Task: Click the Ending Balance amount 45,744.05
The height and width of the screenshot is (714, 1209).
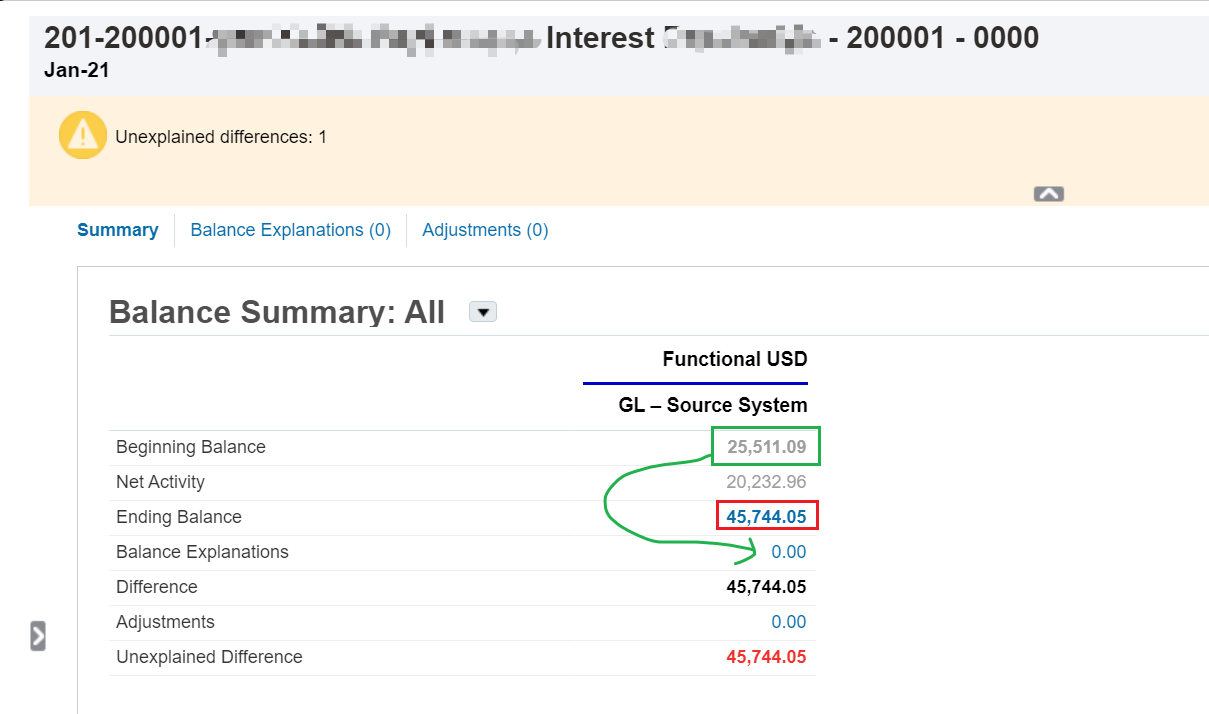Action: 766,516
